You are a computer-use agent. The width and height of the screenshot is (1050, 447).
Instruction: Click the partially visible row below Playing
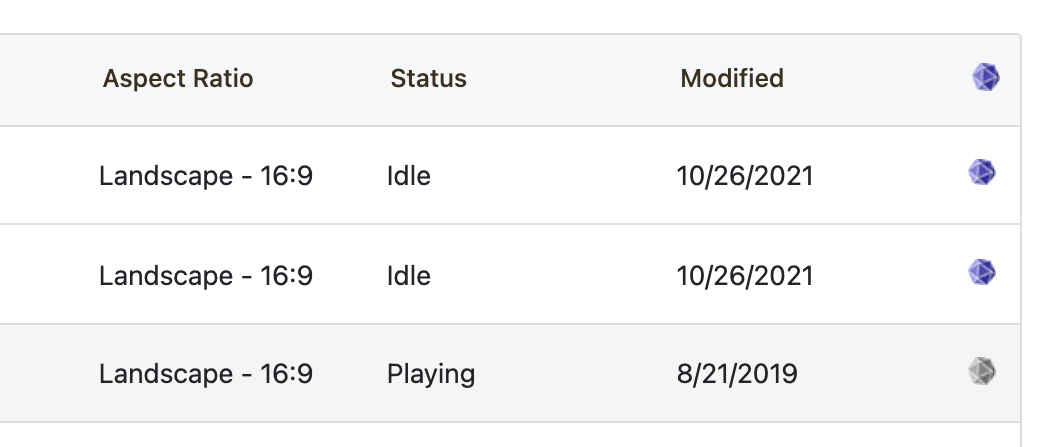tap(510, 435)
